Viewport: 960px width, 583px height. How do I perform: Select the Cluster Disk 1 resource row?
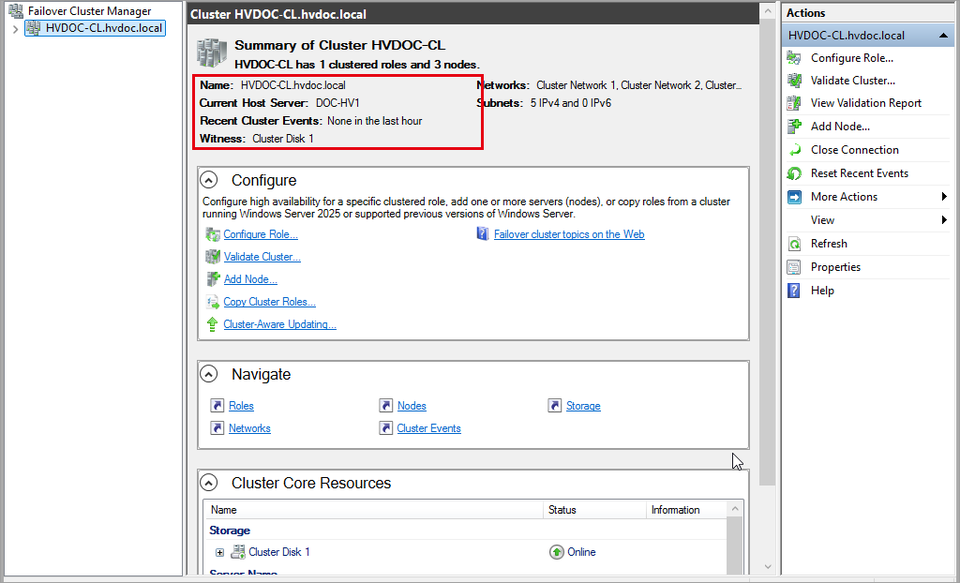coord(466,552)
